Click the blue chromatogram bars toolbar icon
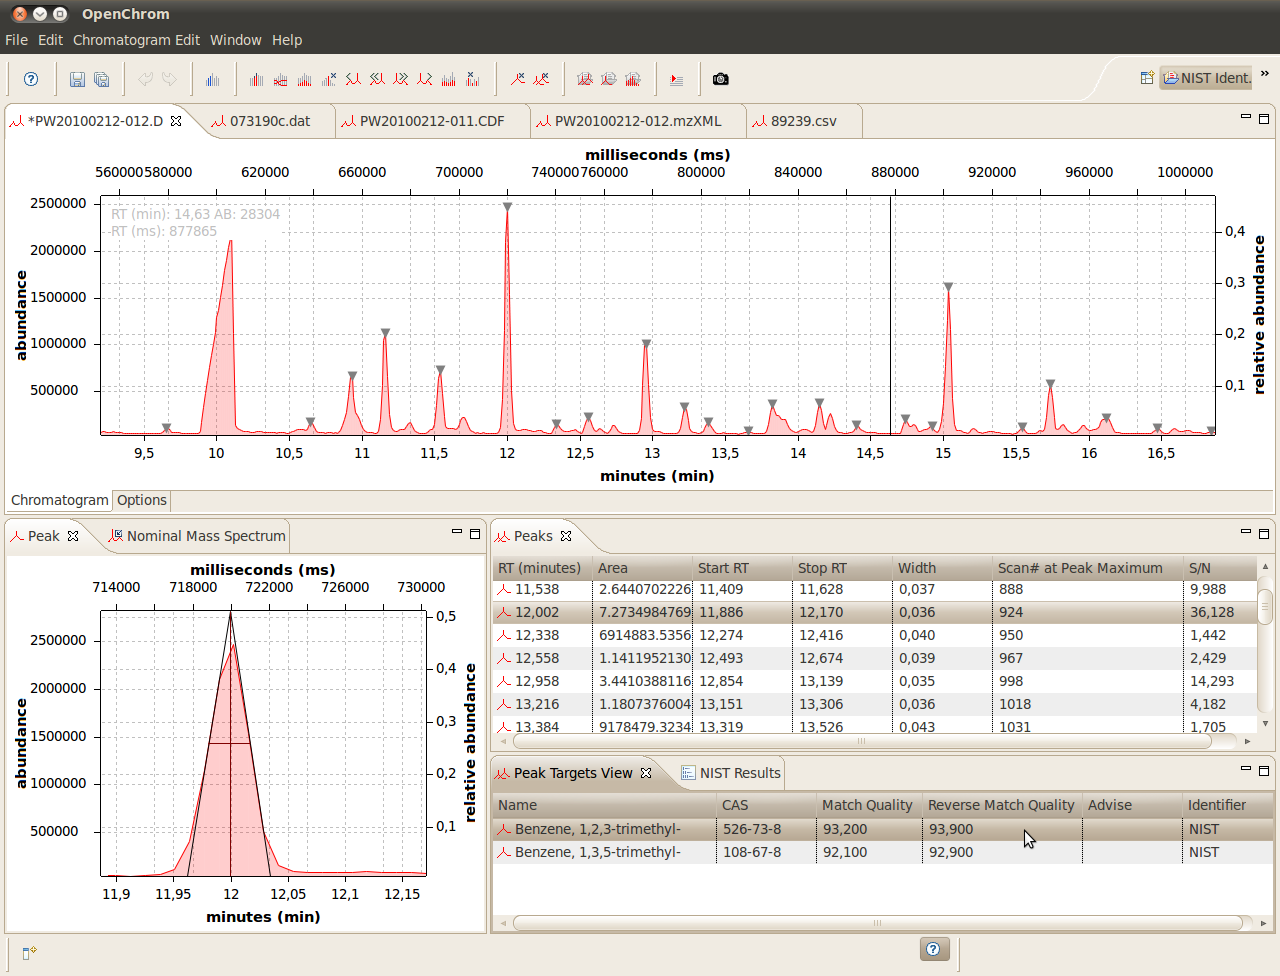The height and width of the screenshot is (976, 1280). (x=212, y=79)
